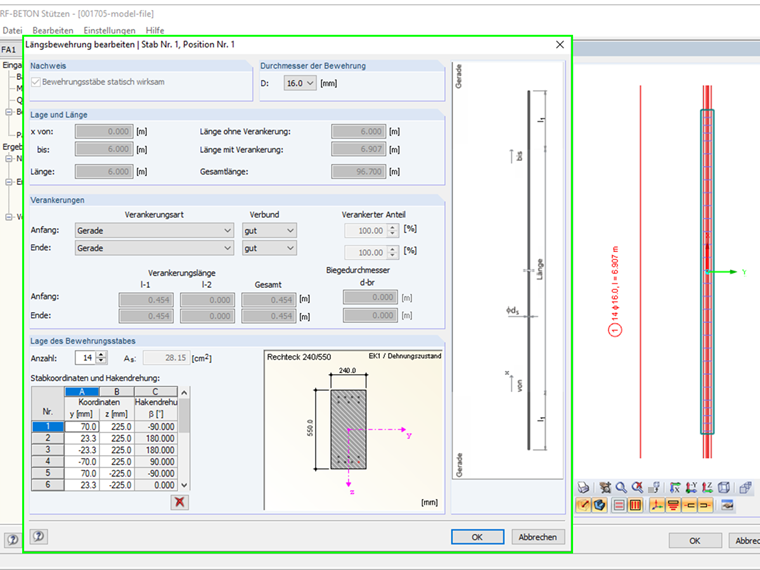
Task: Click the x von field showing 0.000
Action: 104,131
